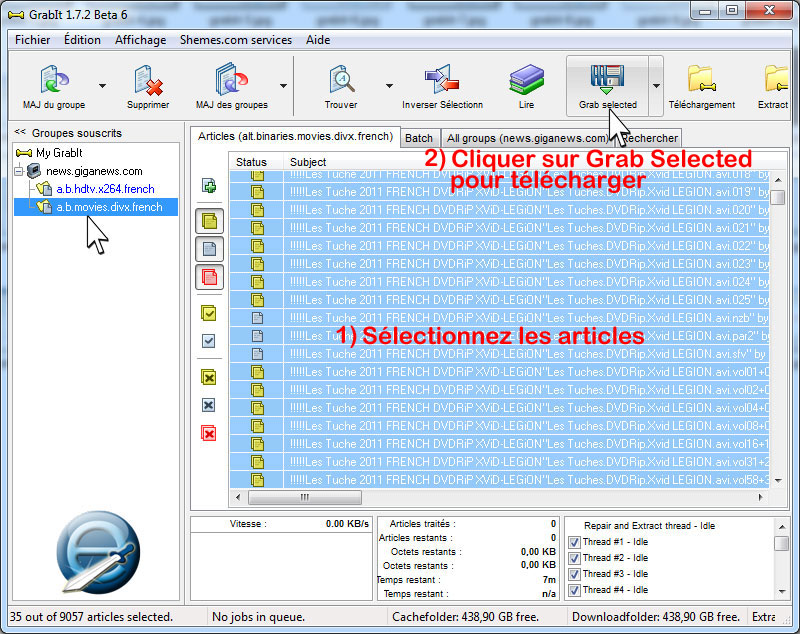
Task: Click the green plus add icon in side strip
Action: click(209, 186)
